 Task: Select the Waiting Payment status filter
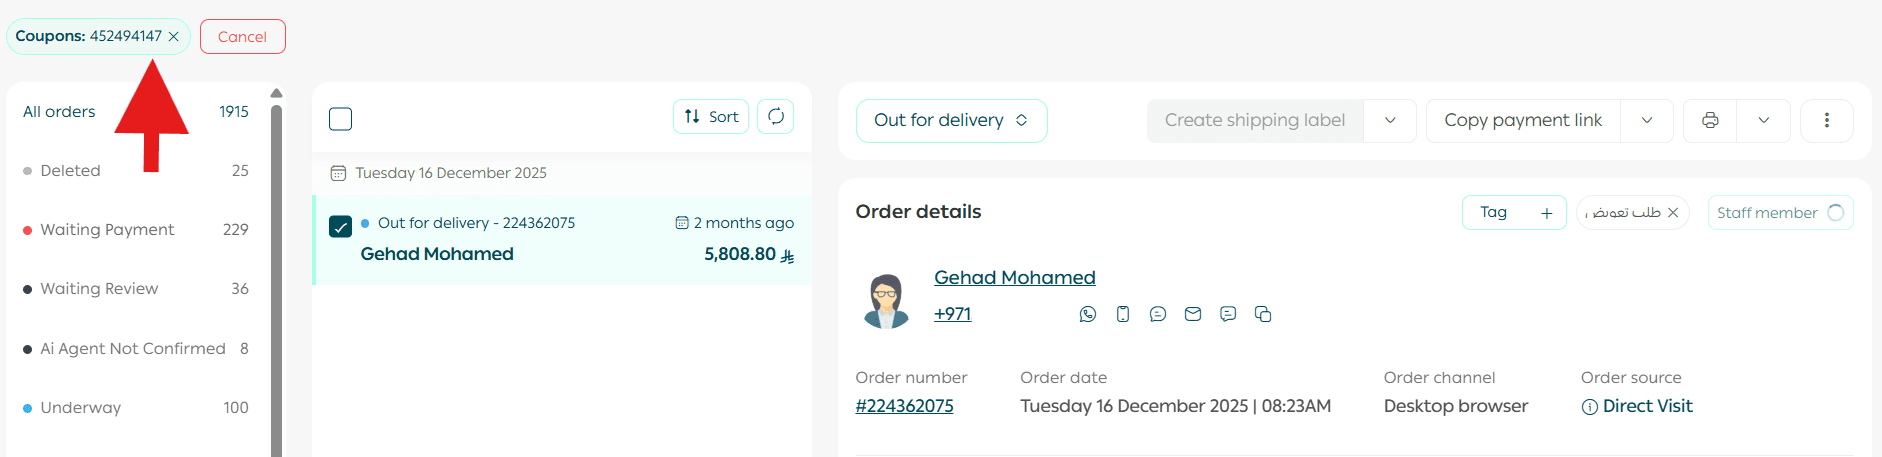pos(107,230)
